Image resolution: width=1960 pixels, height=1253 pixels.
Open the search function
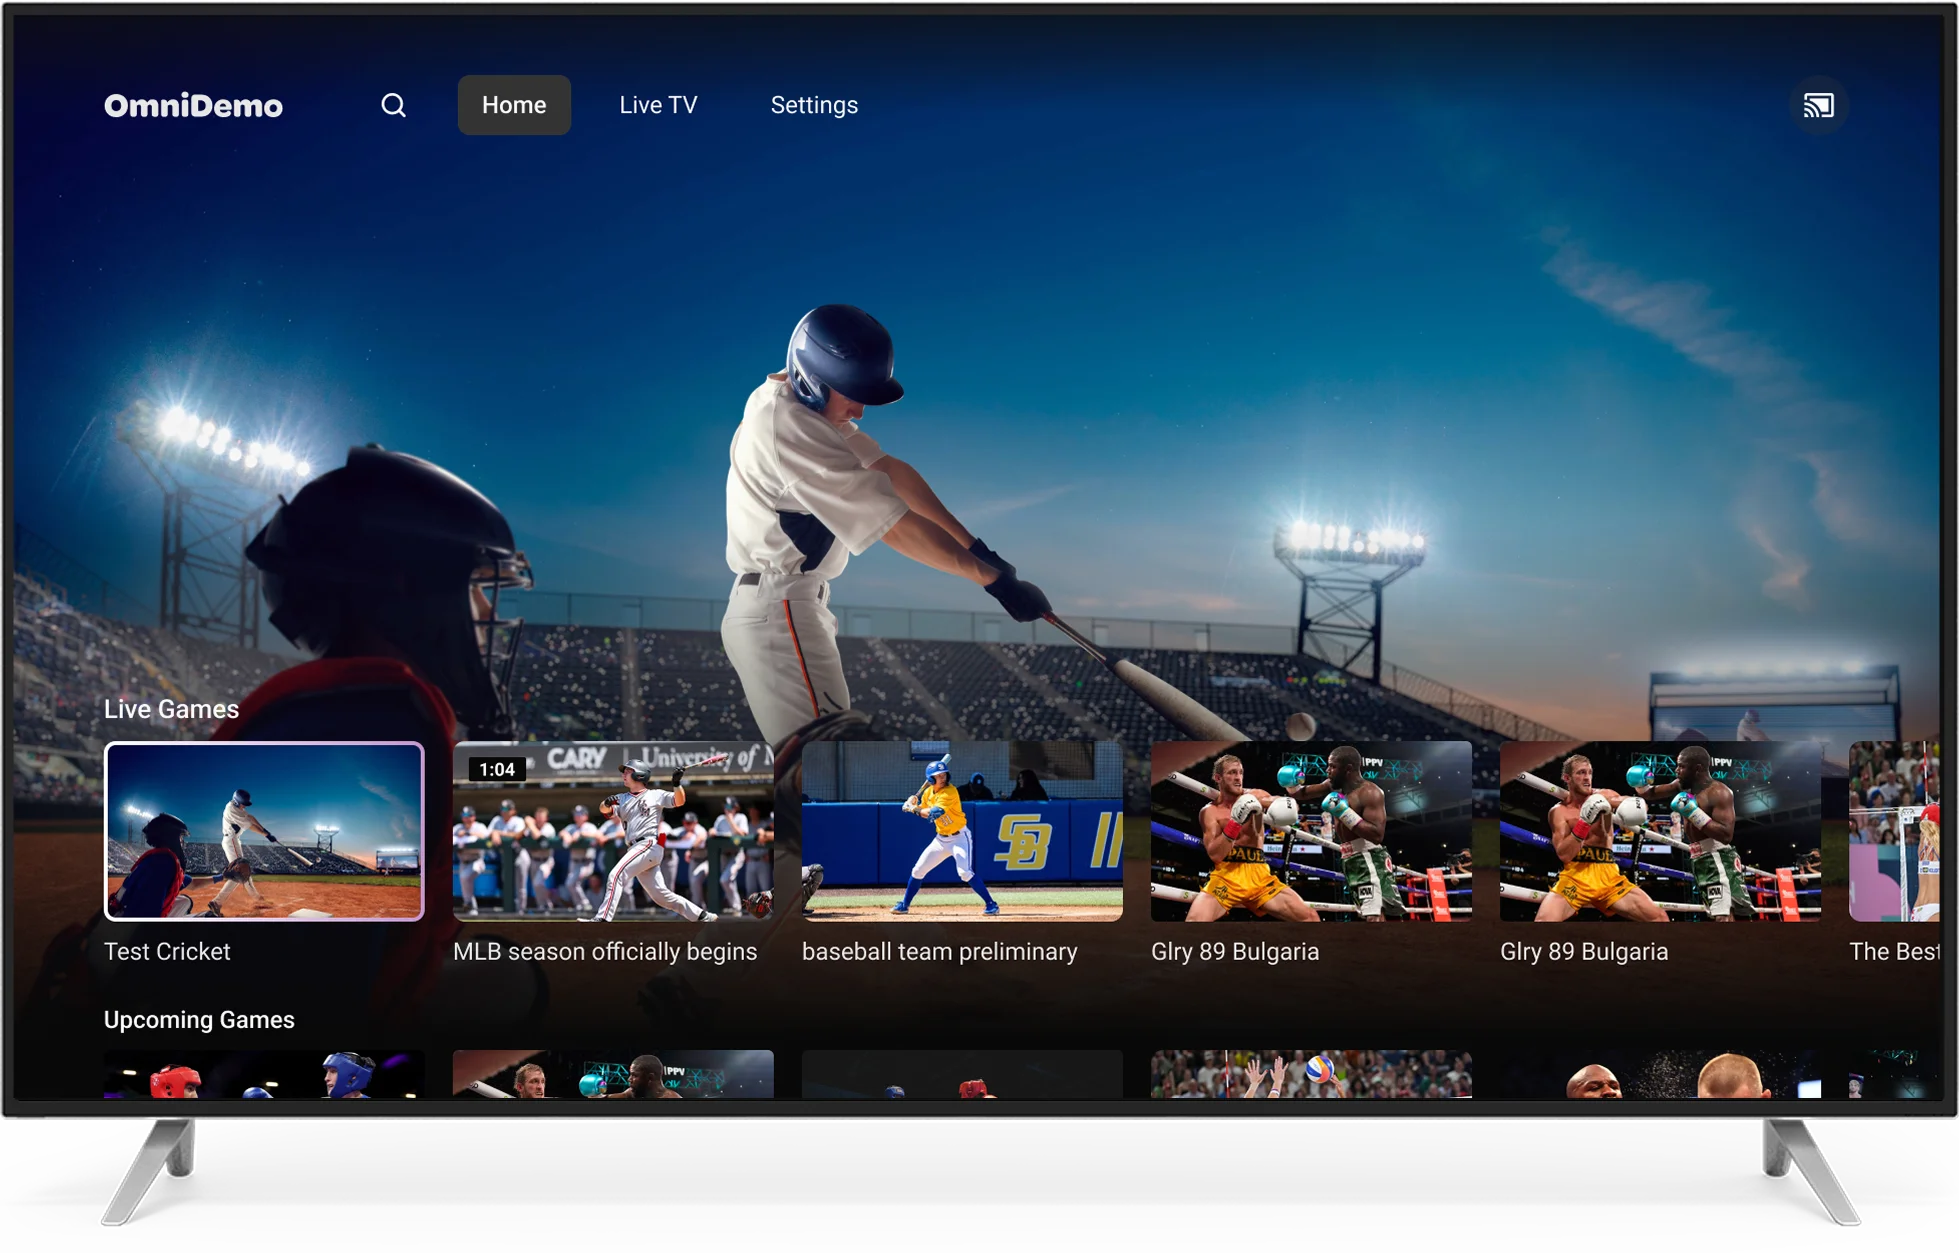(x=393, y=105)
